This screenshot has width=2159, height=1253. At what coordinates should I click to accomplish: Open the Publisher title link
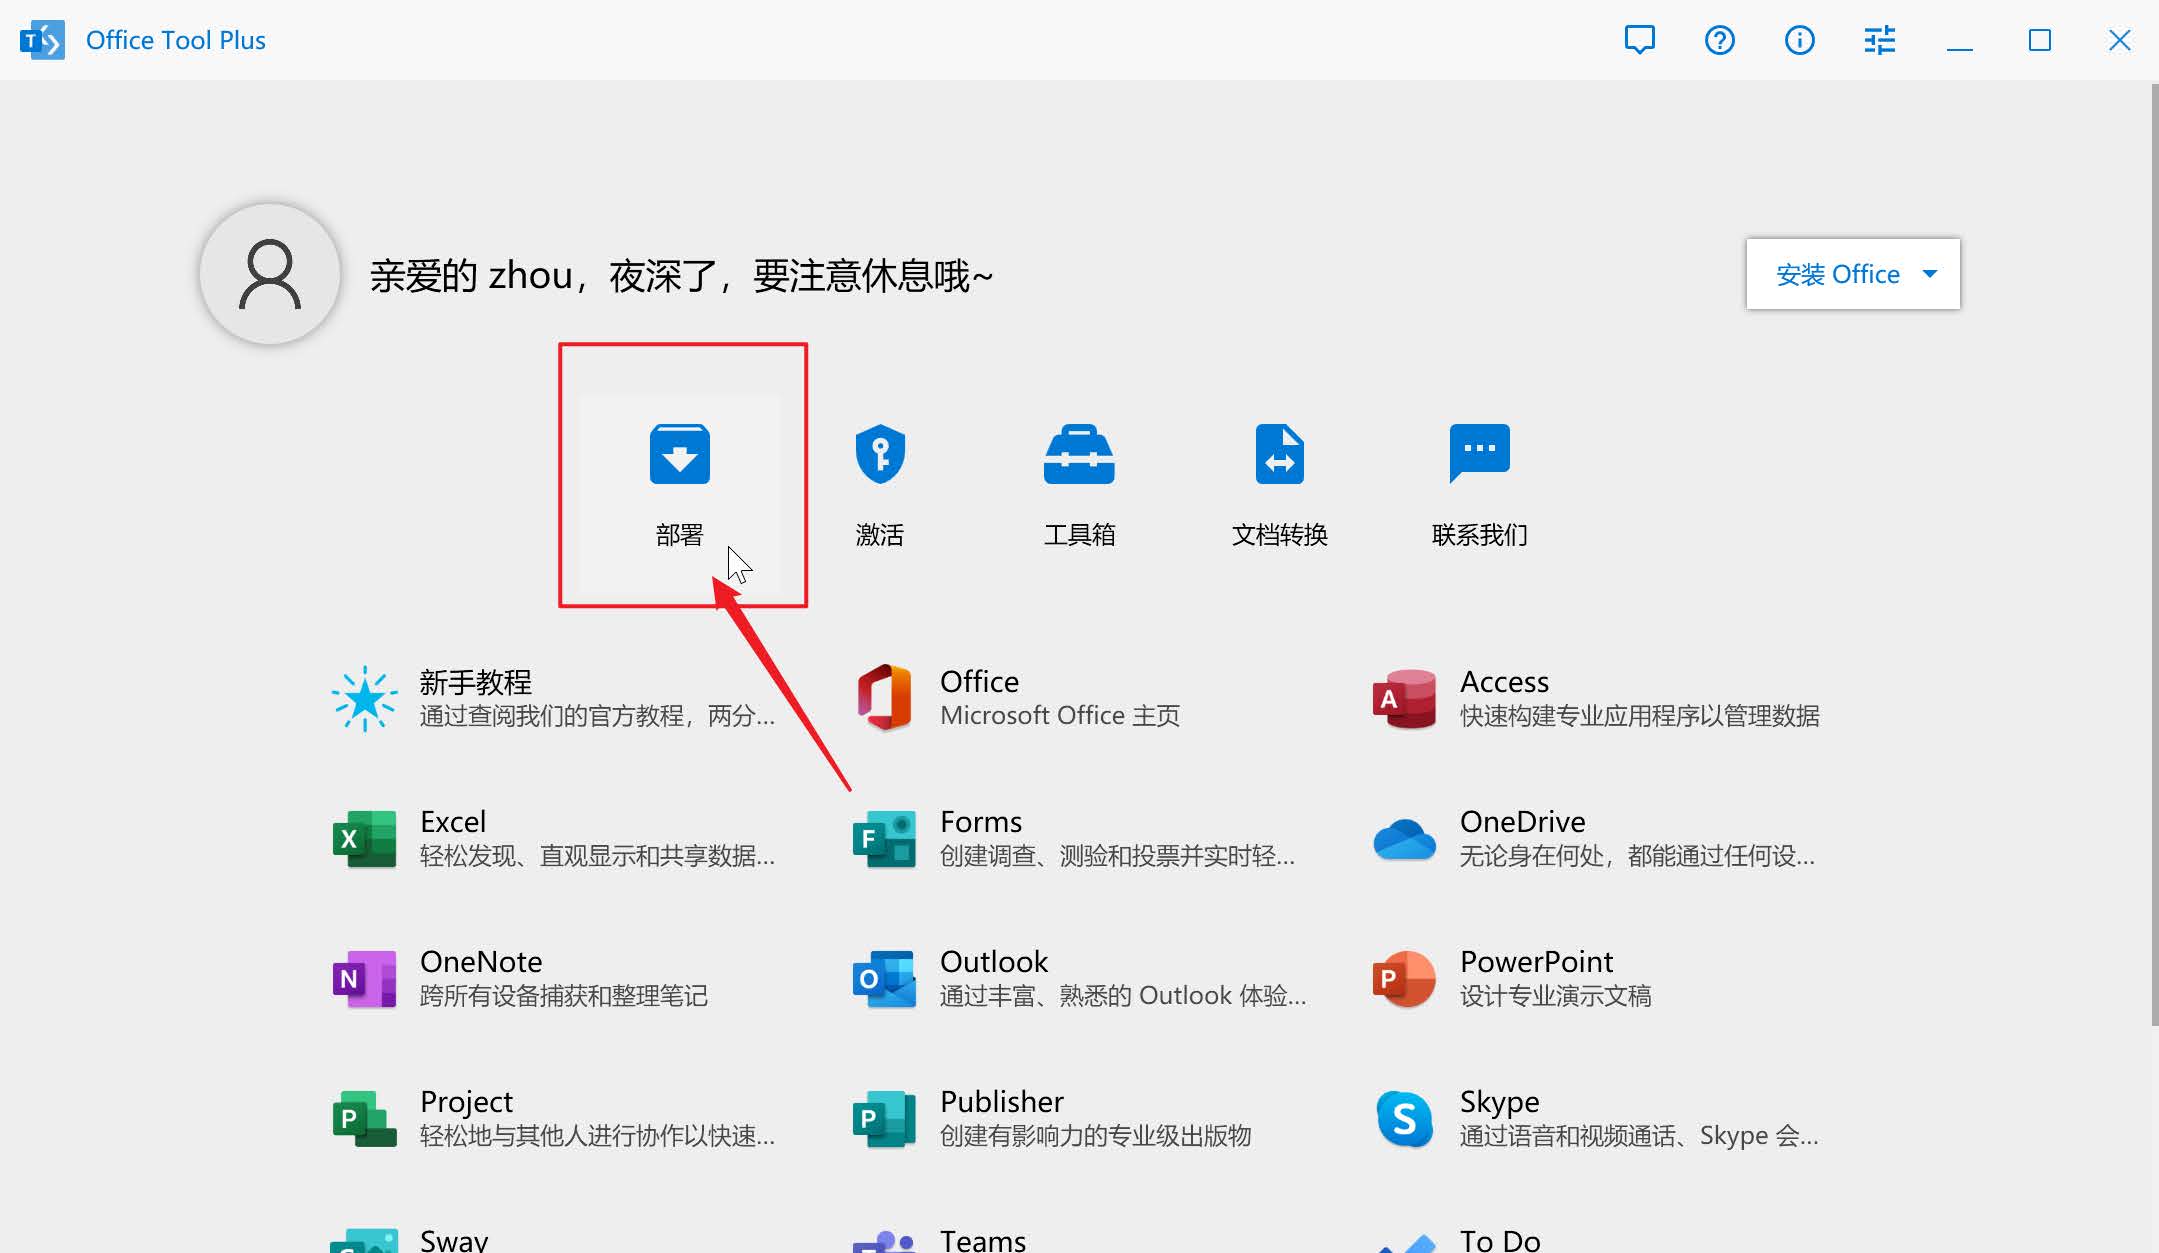pyautogui.click(x=1001, y=1102)
